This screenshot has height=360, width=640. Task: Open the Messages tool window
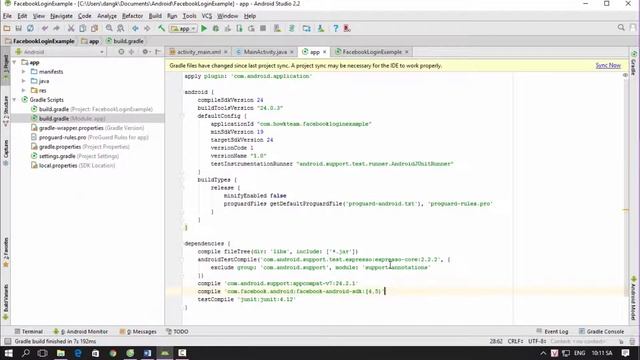click(x=138, y=331)
